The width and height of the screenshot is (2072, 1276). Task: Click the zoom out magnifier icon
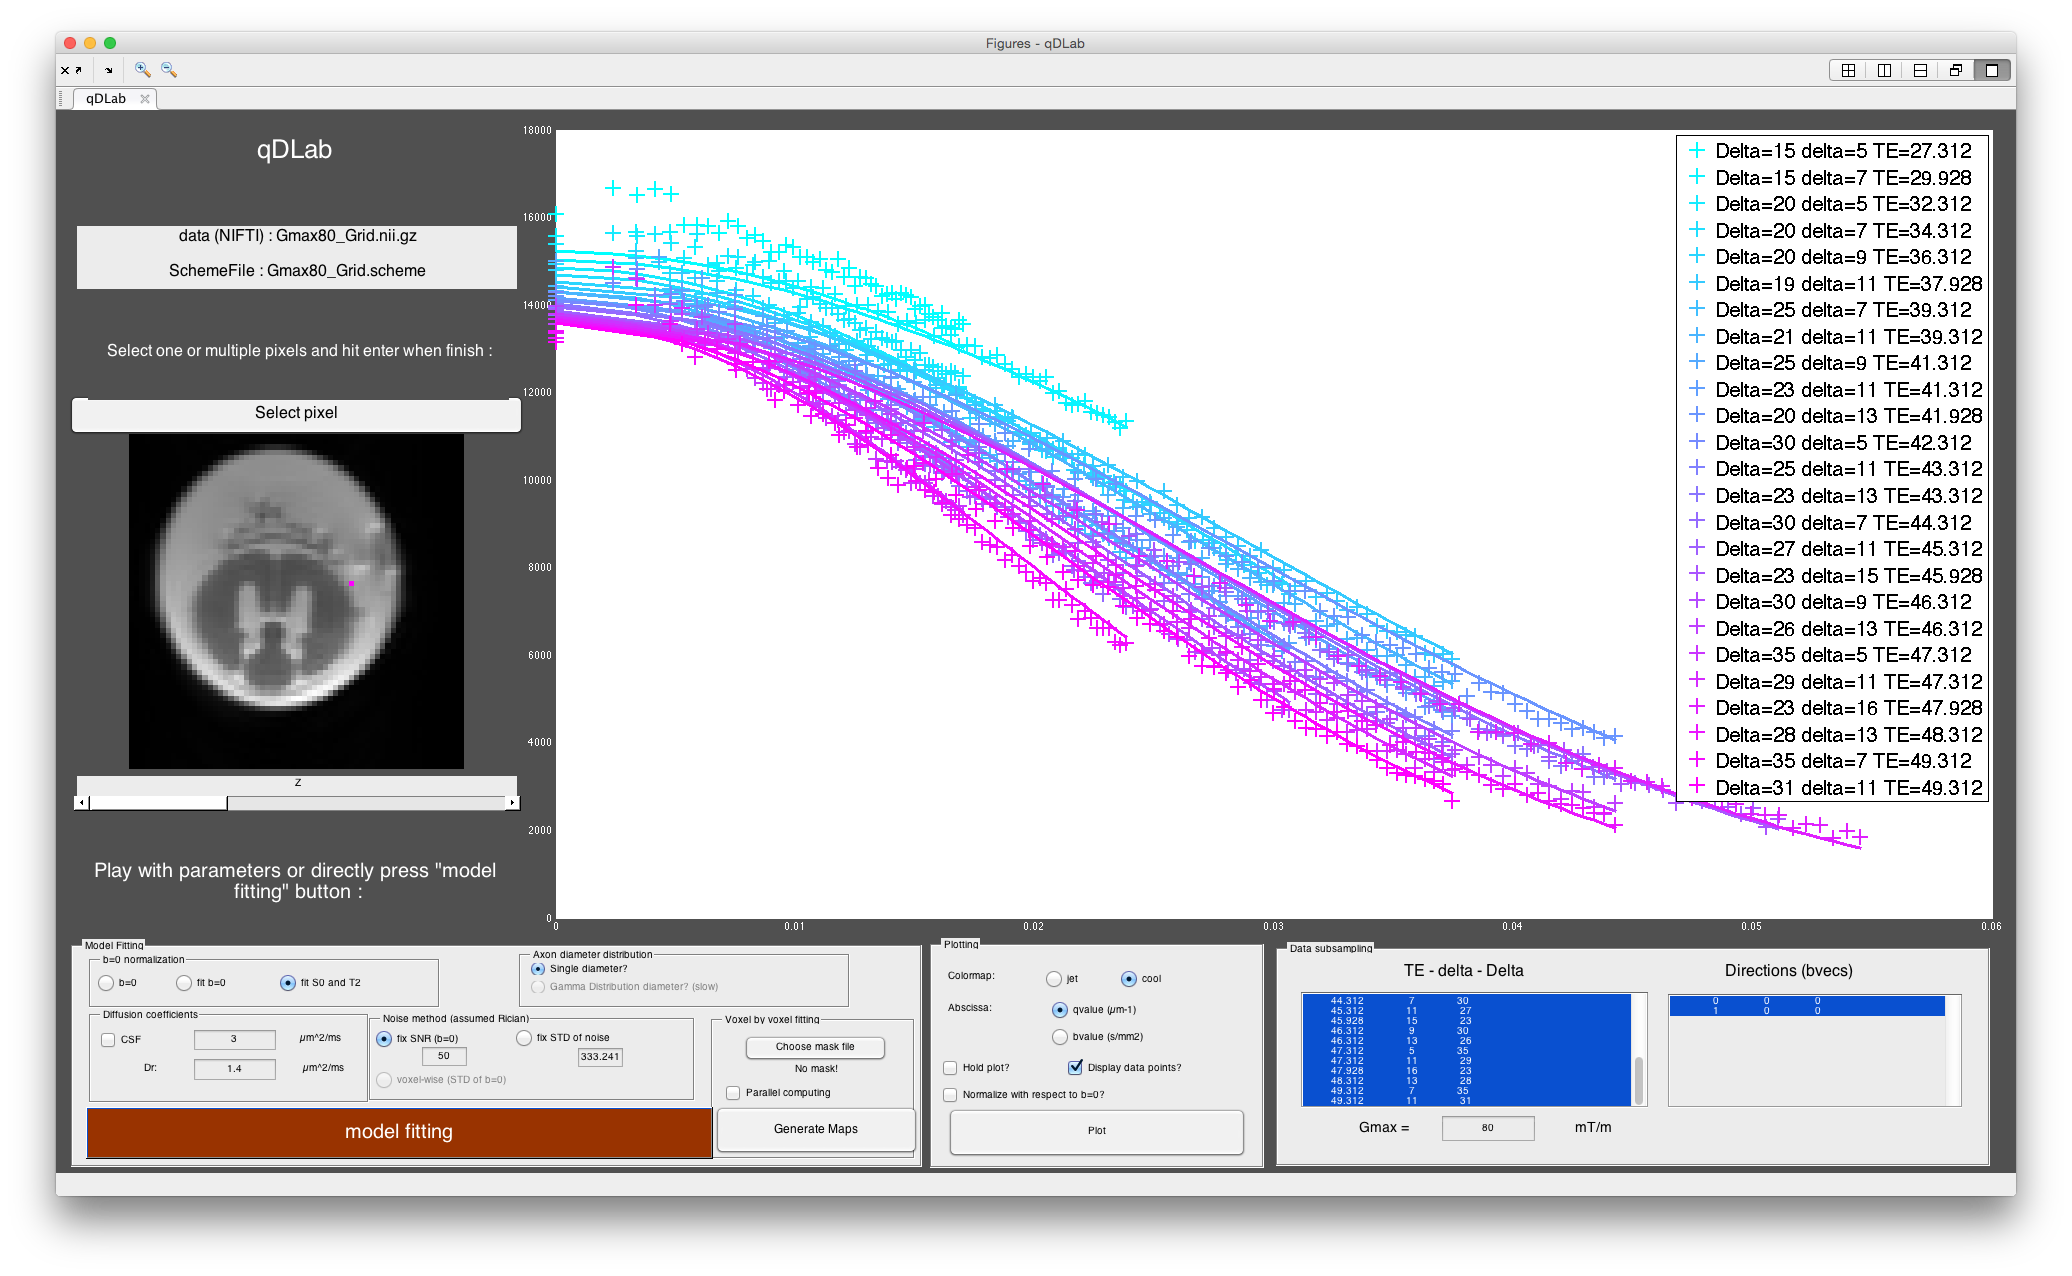(x=169, y=70)
